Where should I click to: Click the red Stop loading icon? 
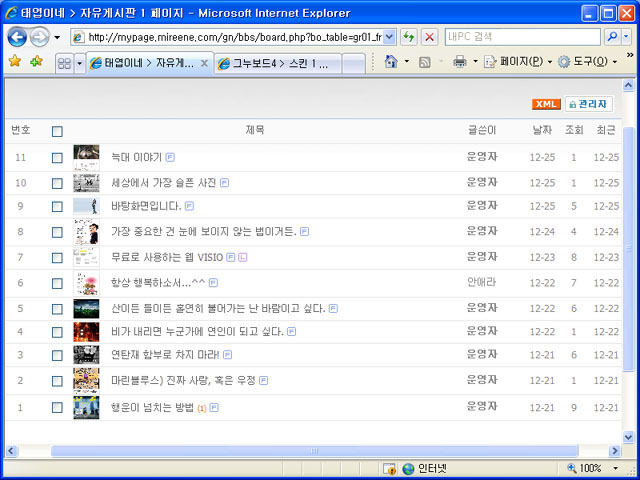pos(429,37)
